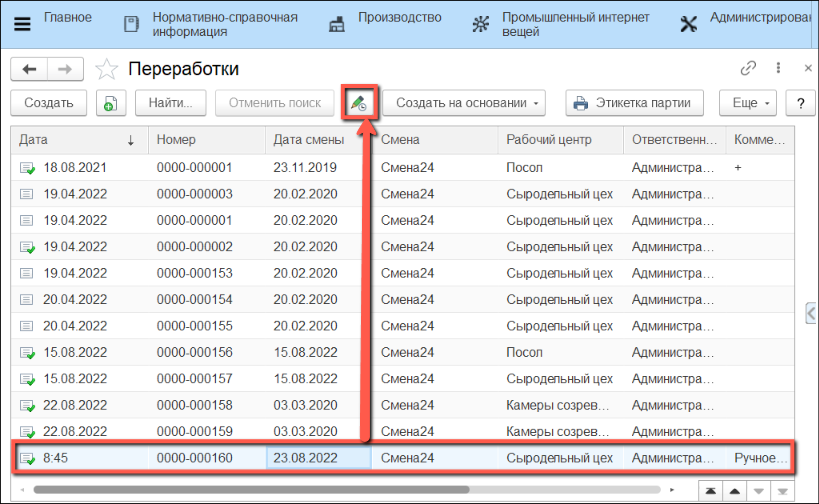The image size is (819, 504).
Task: Open the three-dot options menu
Action: tap(778, 69)
